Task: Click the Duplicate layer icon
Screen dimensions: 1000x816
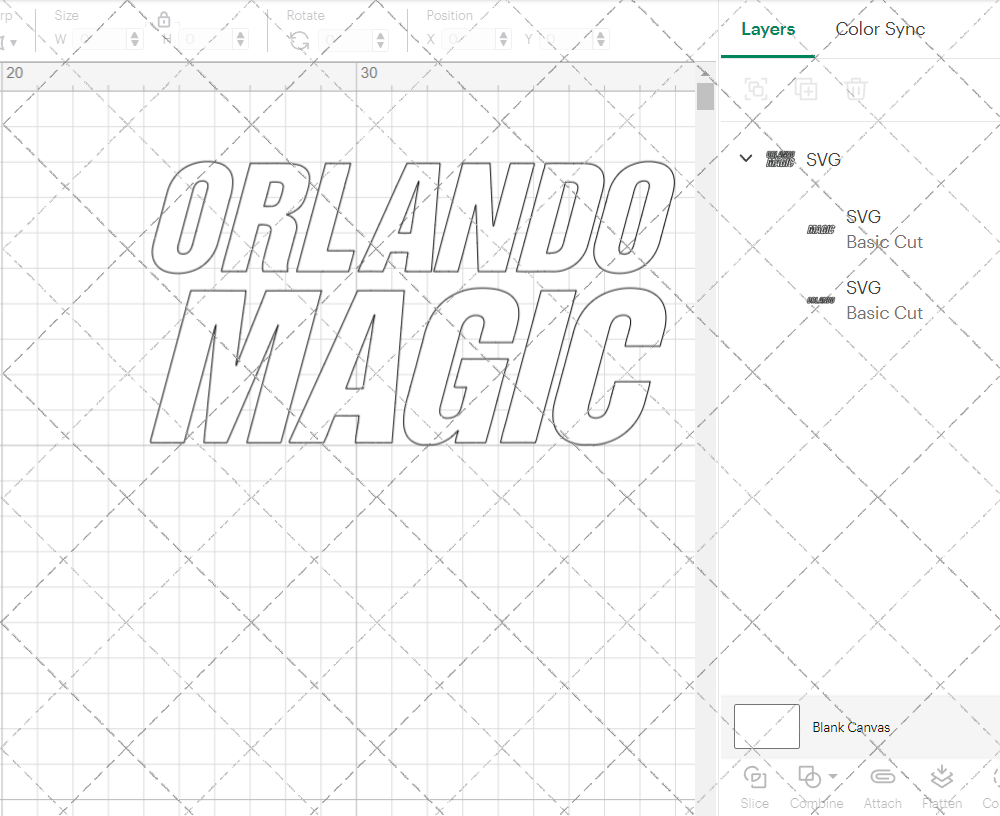Action: tap(806, 89)
